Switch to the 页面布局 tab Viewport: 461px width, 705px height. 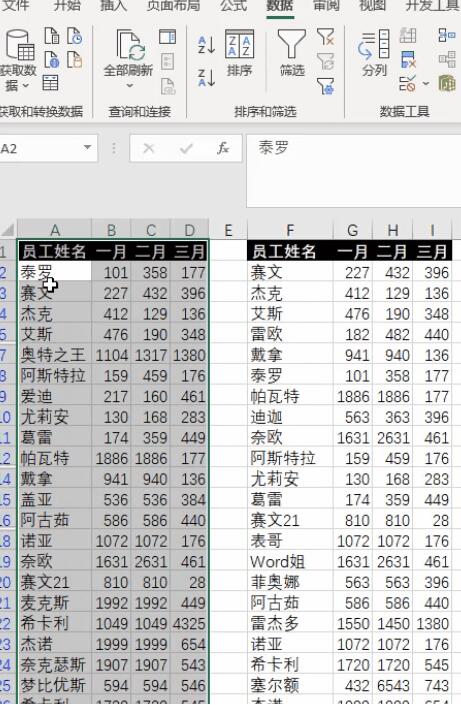click(x=173, y=5)
